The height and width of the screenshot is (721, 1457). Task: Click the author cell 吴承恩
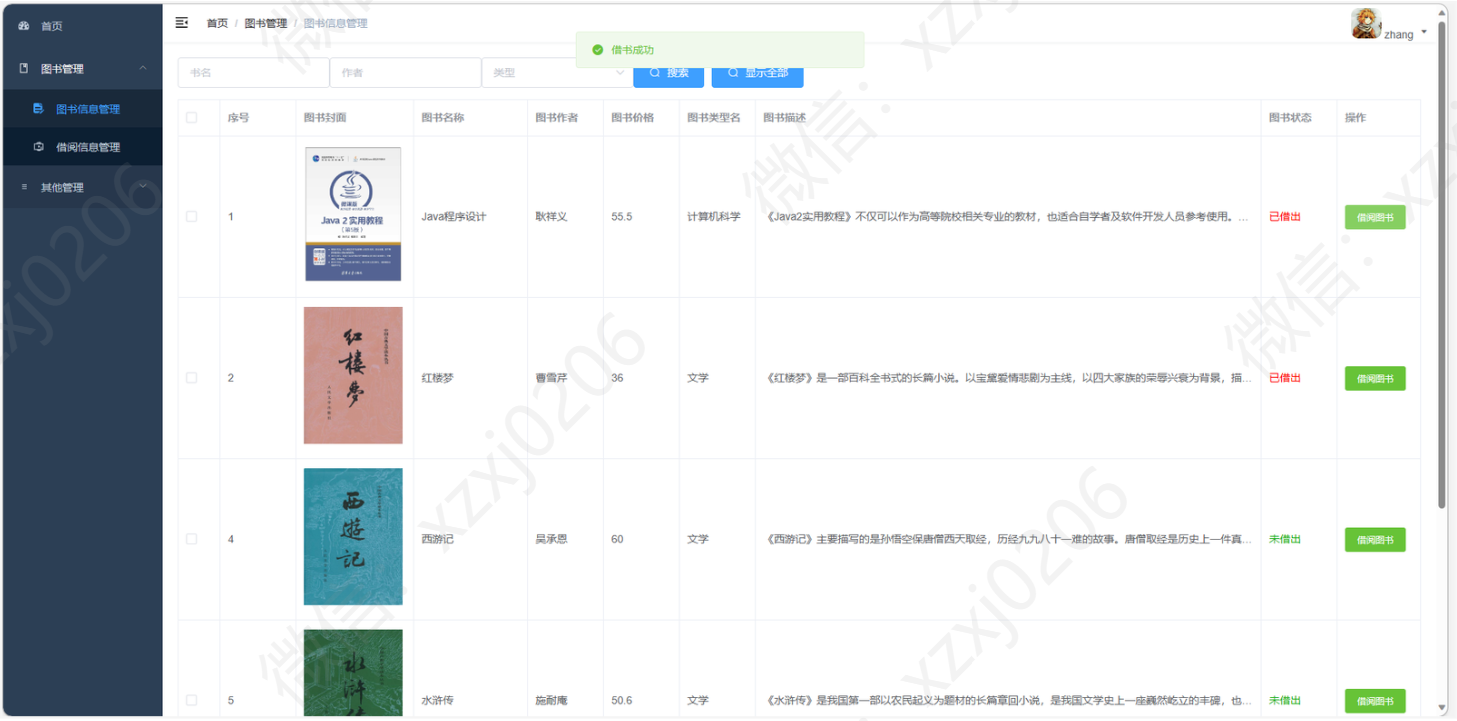(551, 539)
